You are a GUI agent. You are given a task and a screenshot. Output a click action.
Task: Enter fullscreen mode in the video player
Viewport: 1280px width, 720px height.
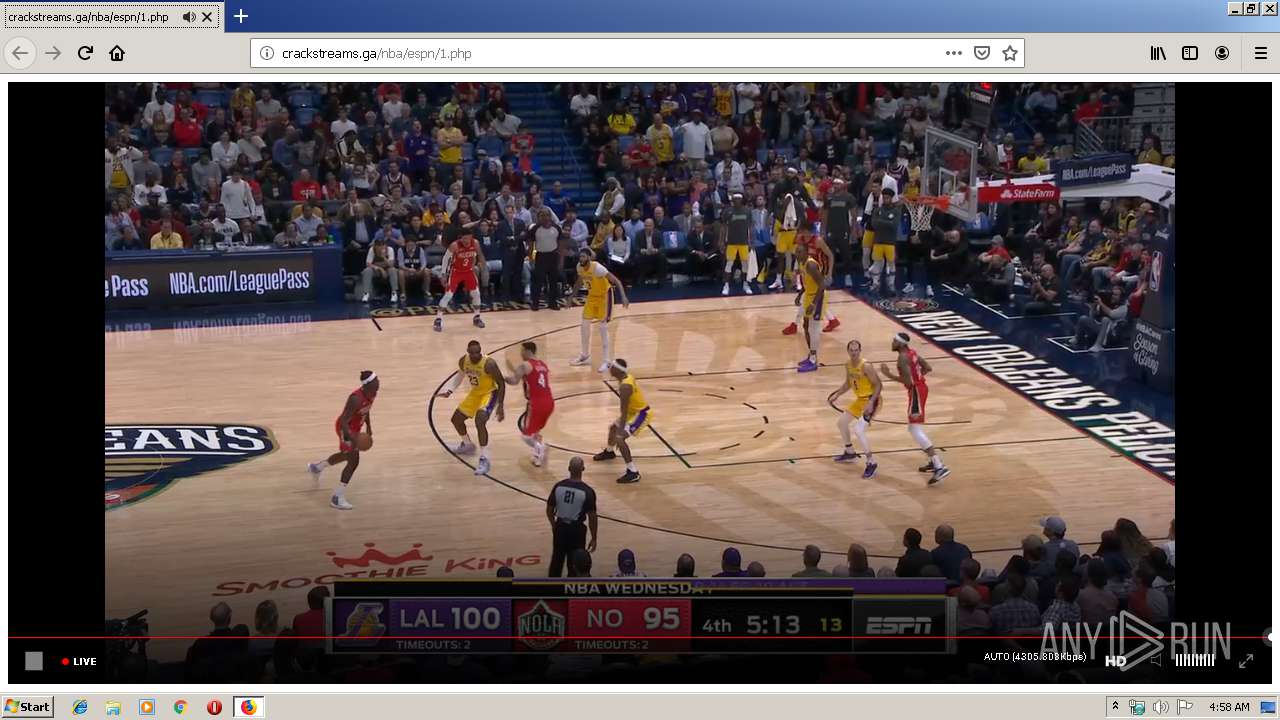(x=1246, y=661)
